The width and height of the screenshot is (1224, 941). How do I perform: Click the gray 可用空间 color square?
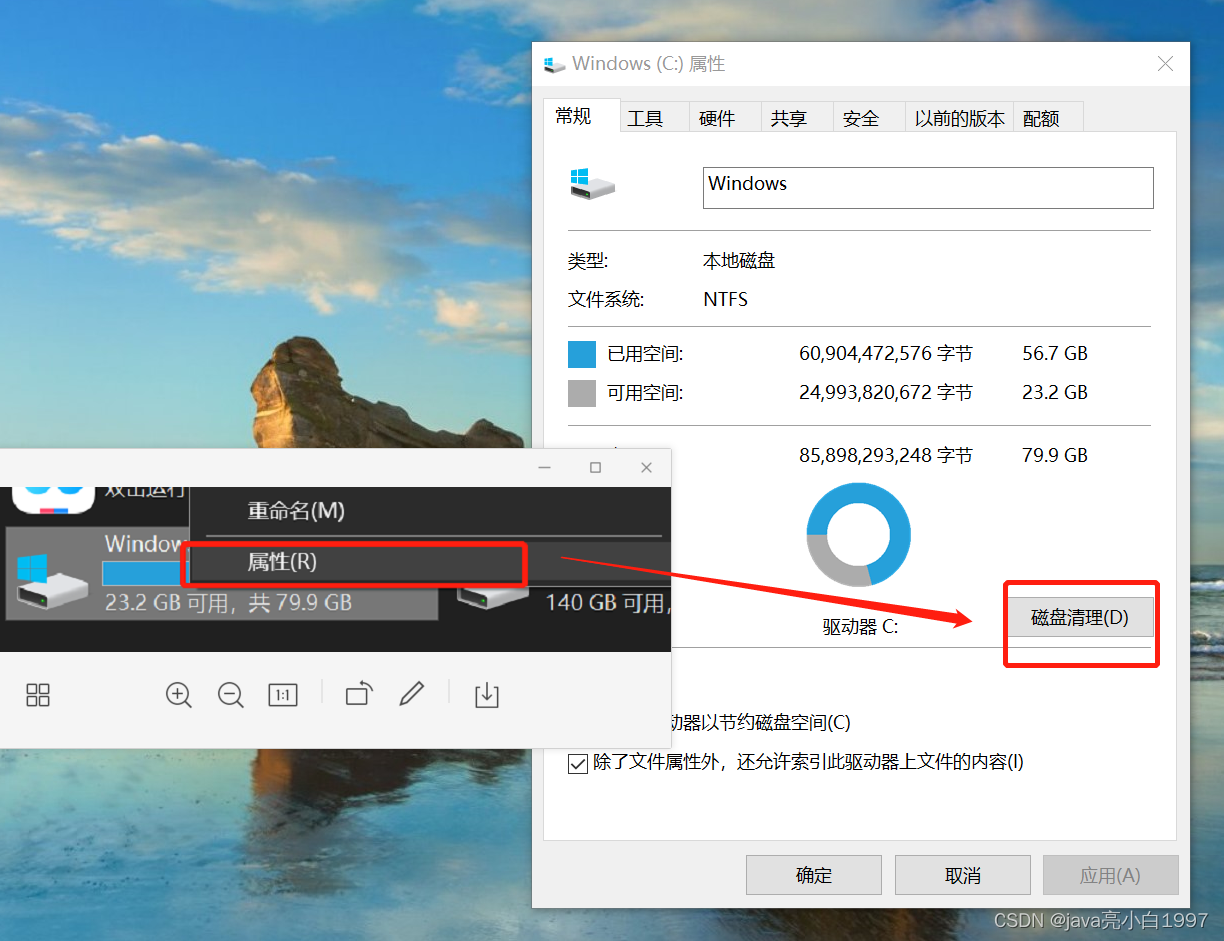click(582, 393)
